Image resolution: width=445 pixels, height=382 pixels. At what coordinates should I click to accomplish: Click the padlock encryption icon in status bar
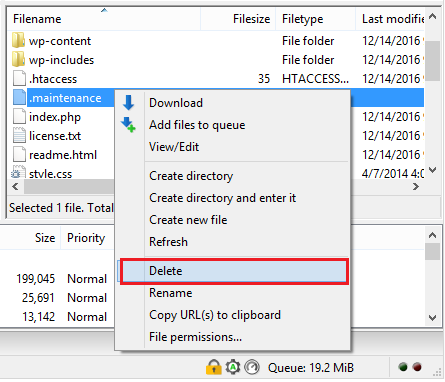pyautogui.click(x=214, y=367)
